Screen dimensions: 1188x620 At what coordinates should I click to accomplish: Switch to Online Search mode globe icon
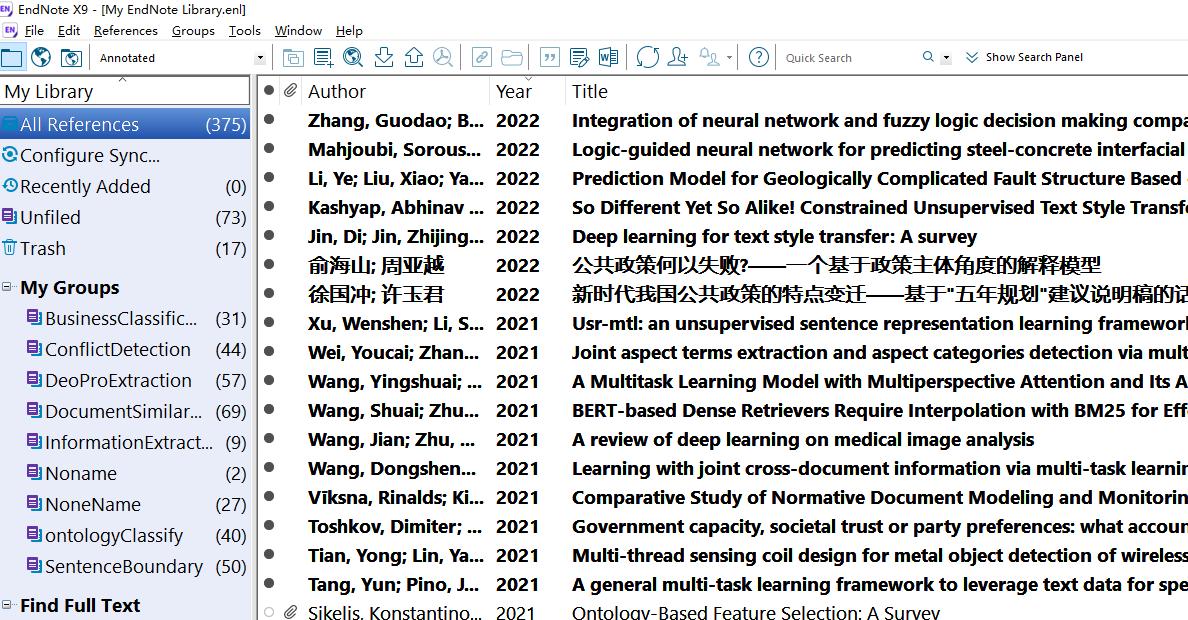click(x=41, y=58)
